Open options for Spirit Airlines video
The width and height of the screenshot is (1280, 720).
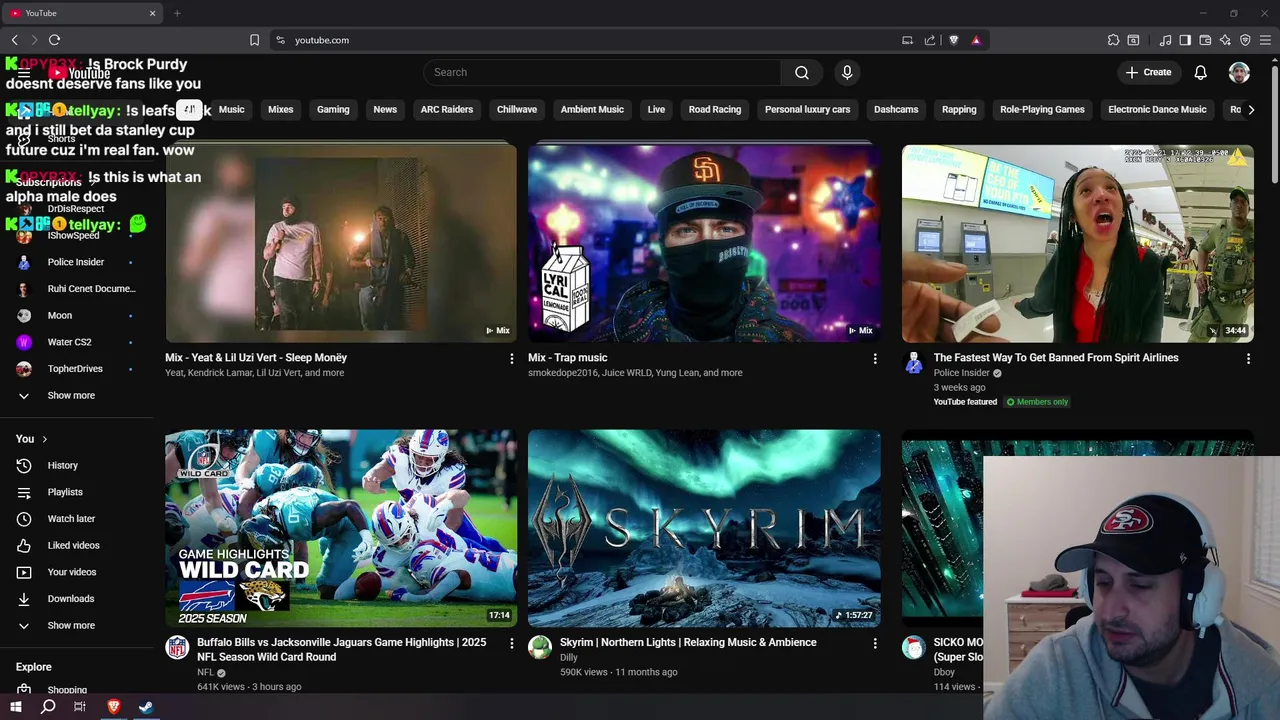[1248, 358]
